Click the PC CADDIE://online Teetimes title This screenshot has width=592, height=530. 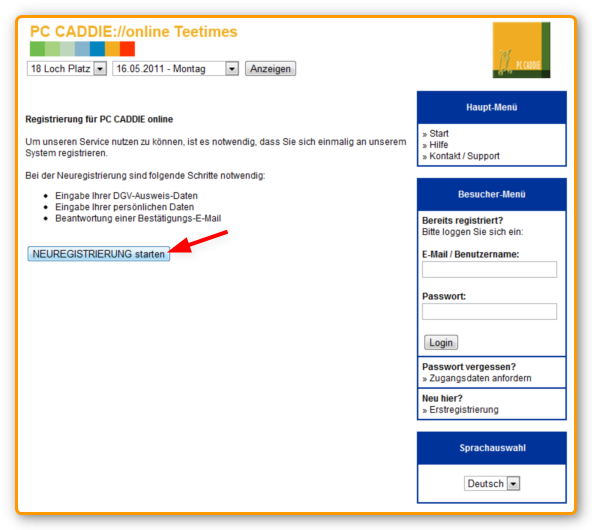pyautogui.click(x=134, y=32)
